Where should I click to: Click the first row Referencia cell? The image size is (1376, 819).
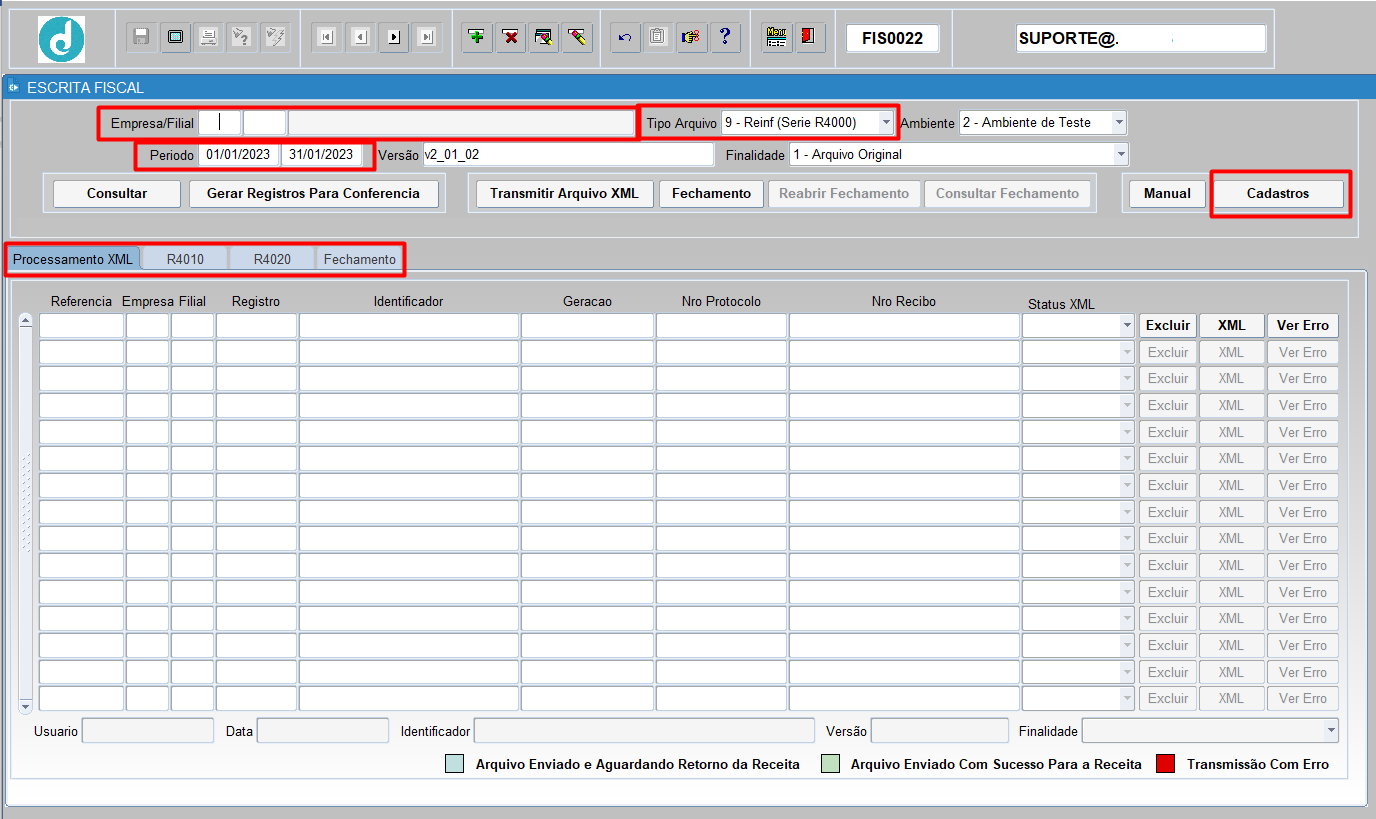pos(81,325)
